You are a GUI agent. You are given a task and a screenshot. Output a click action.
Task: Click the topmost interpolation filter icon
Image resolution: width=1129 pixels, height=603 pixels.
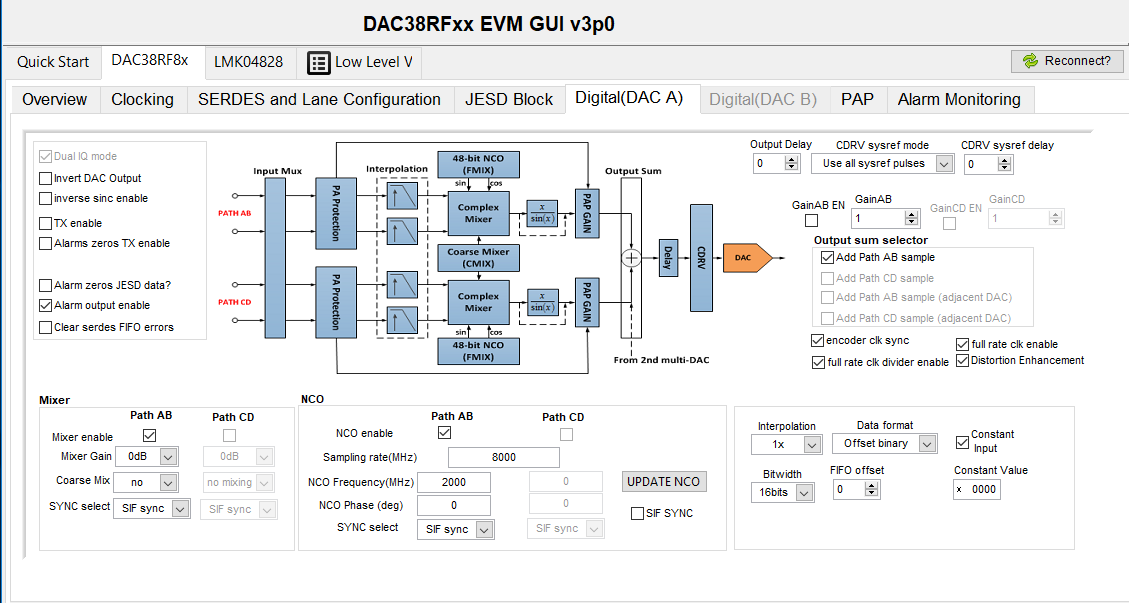click(x=402, y=196)
